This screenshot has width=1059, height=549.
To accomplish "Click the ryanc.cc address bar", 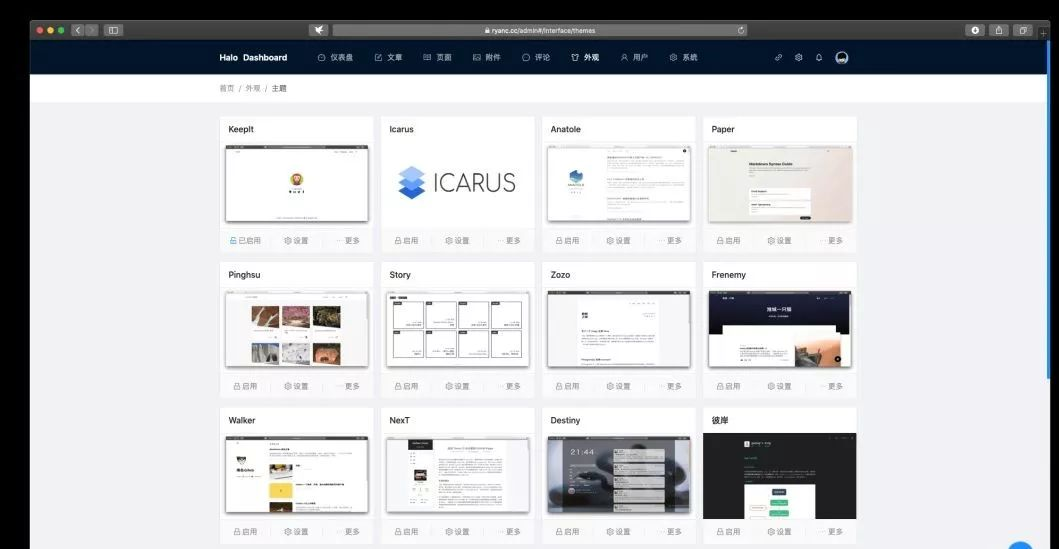I will (540, 30).
